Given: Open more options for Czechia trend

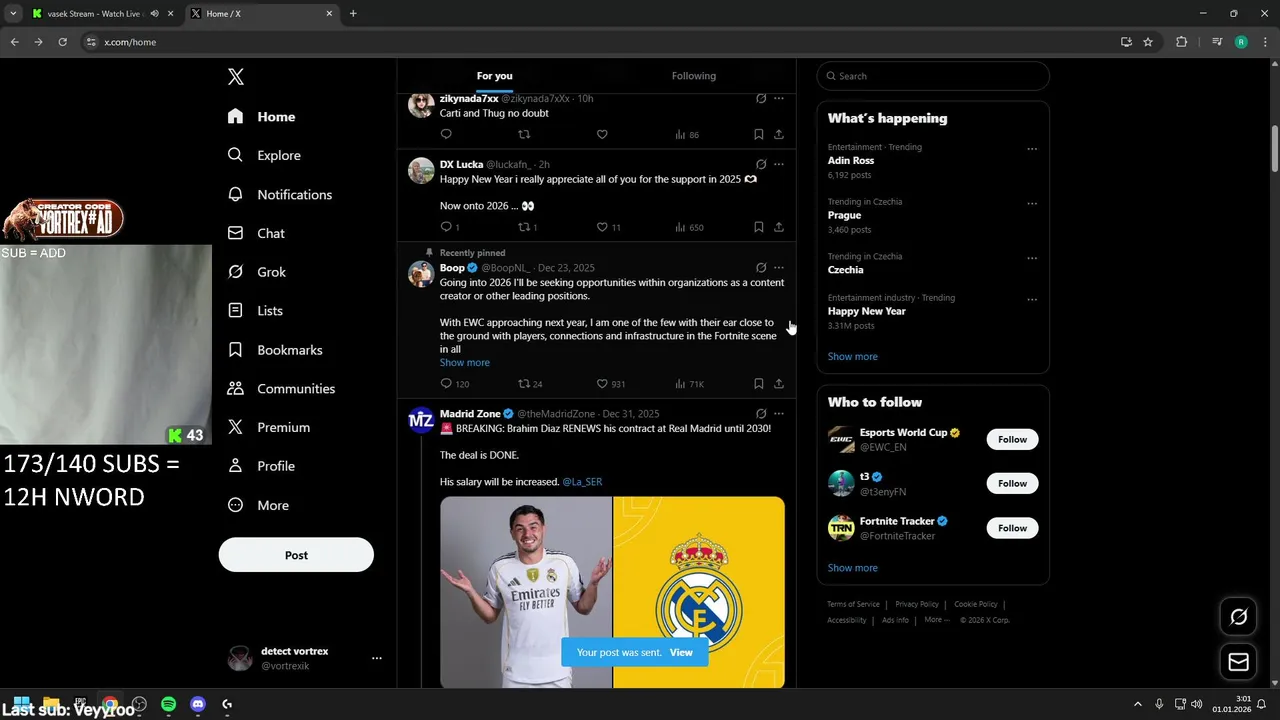Looking at the screenshot, I should click(x=1032, y=258).
